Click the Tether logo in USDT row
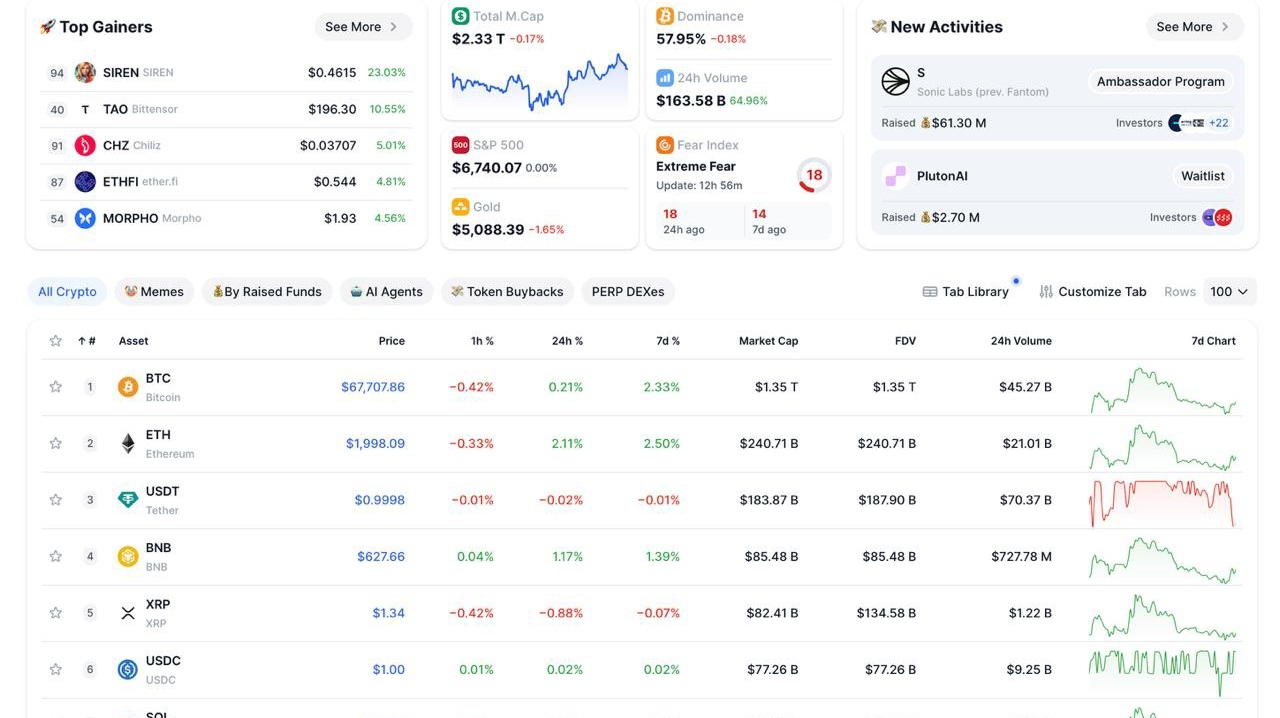Viewport: 1280px width, 718px height. [x=128, y=500]
